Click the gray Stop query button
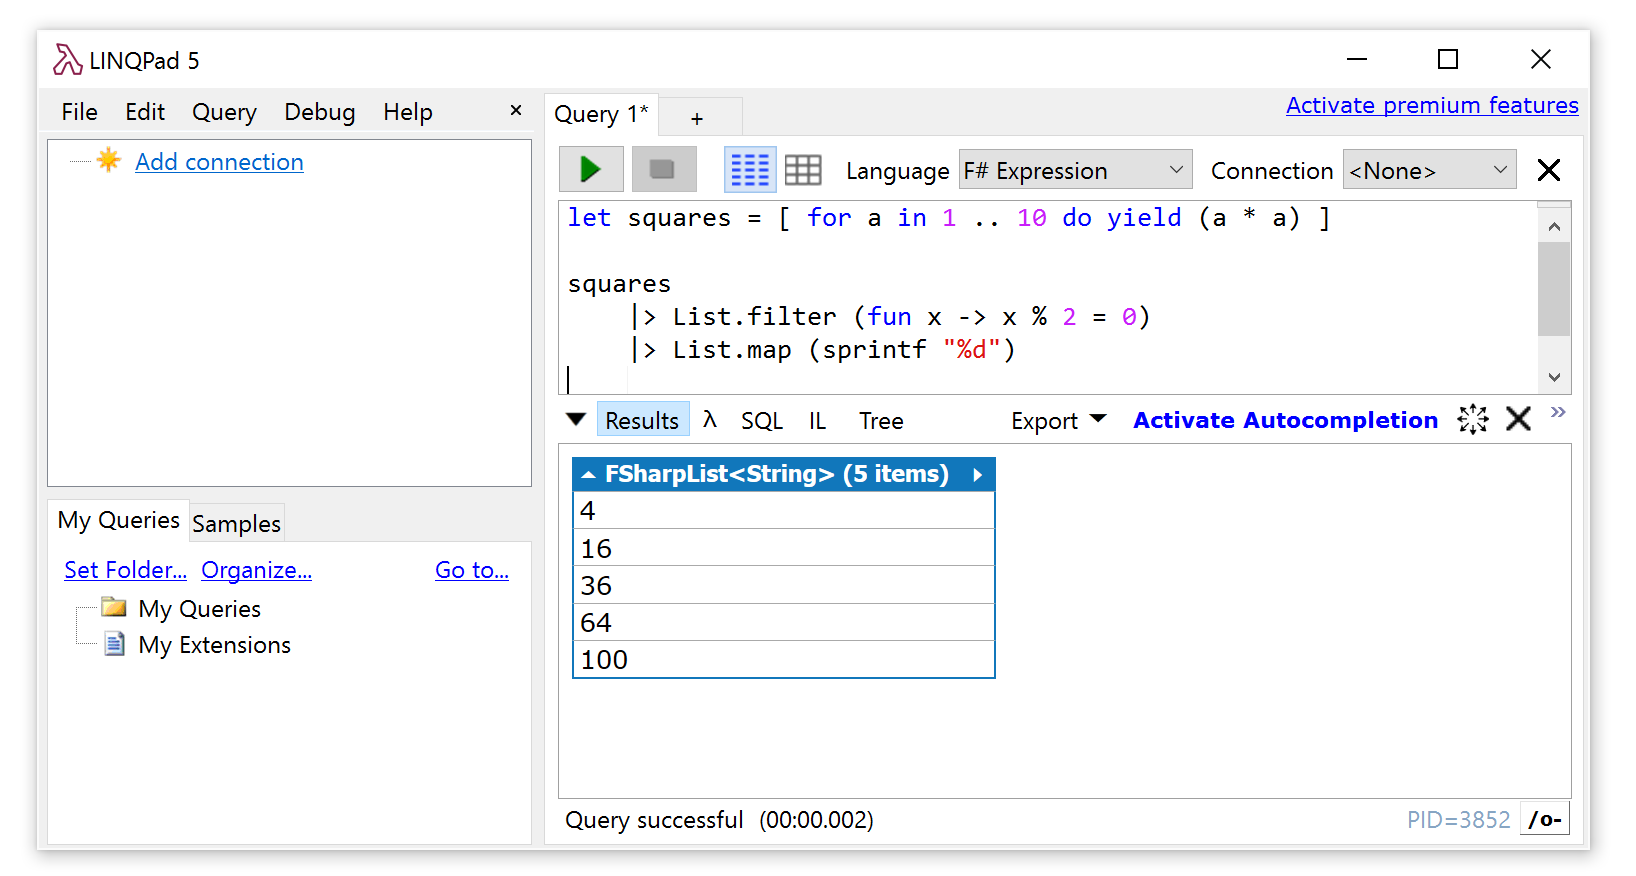 click(x=662, y=169)
